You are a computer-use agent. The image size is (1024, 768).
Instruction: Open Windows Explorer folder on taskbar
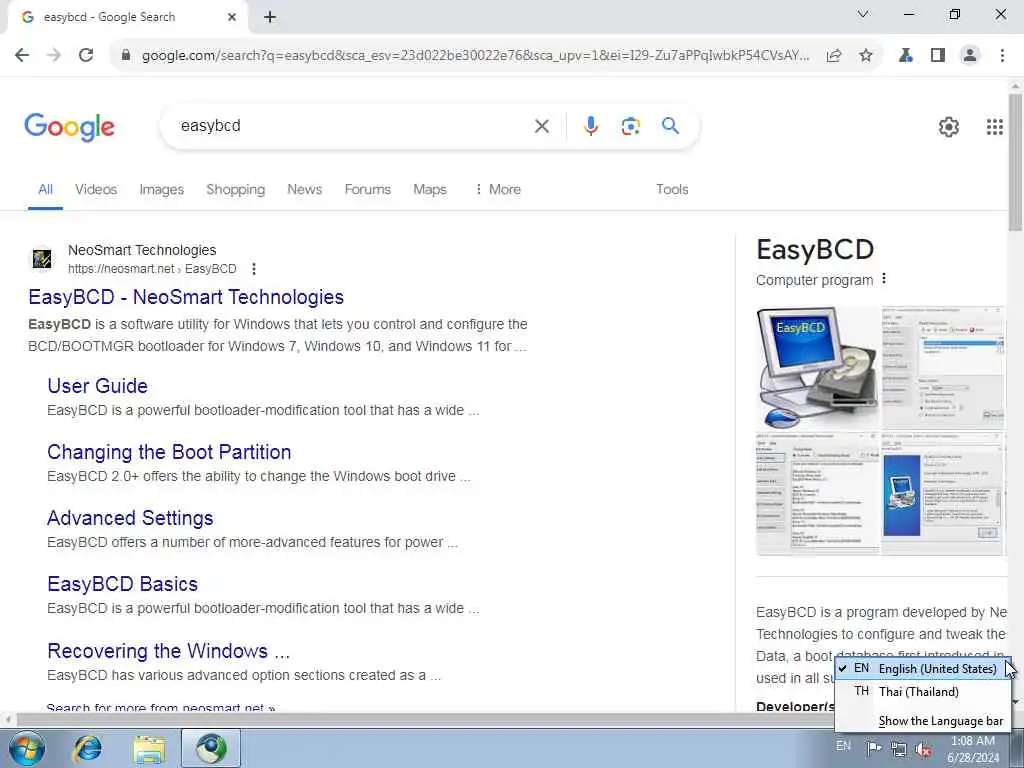(150, 749)
